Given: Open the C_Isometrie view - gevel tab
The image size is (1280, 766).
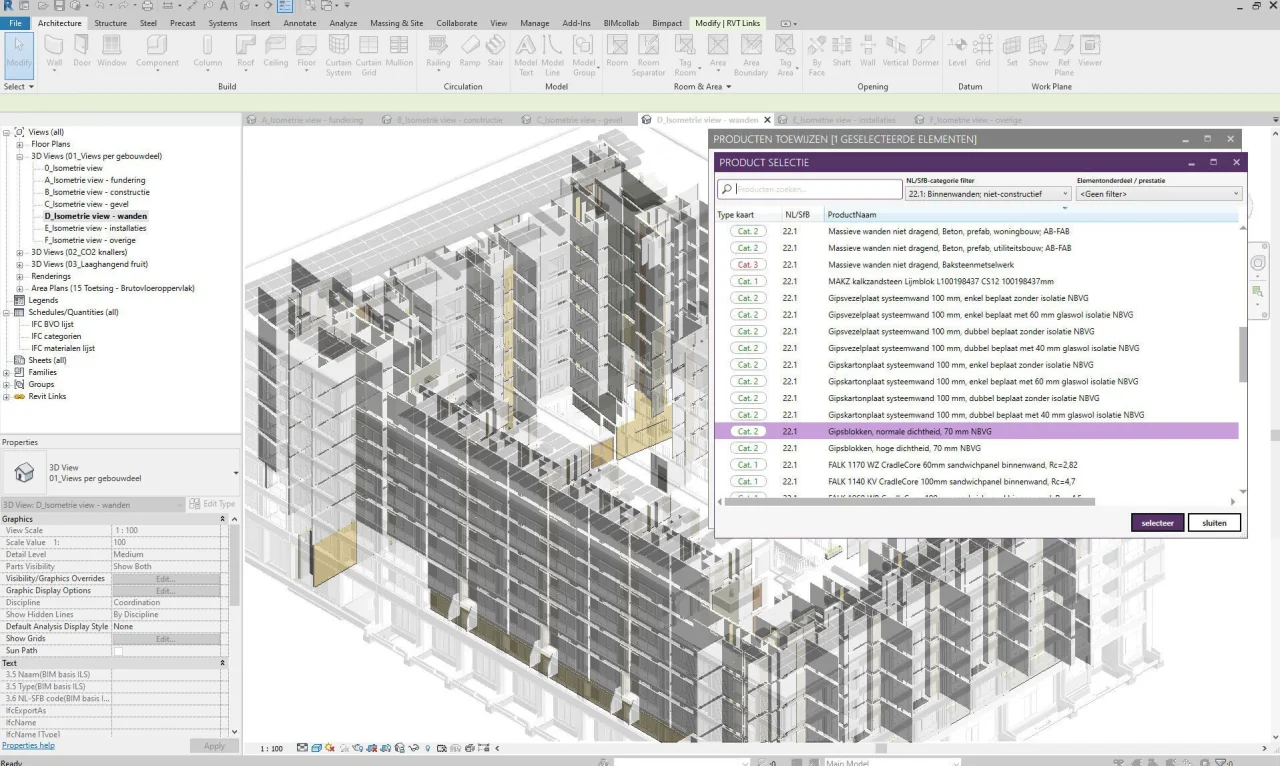Looking at the screenshot, I should click(x=578, y=120).
